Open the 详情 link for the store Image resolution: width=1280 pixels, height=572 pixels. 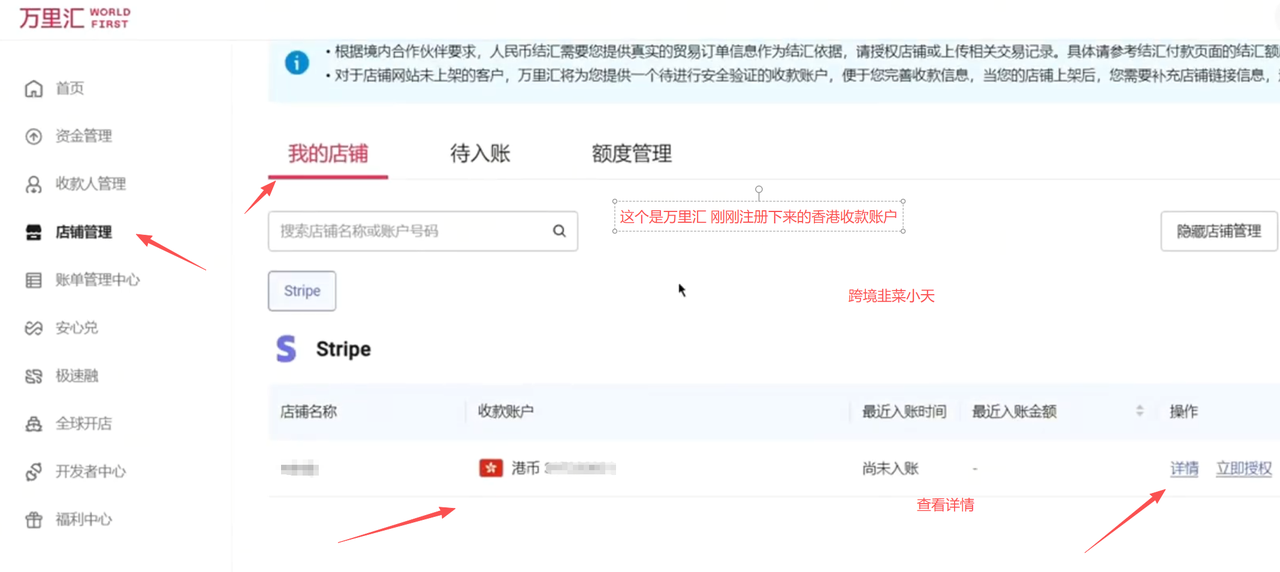(1184, 468)
